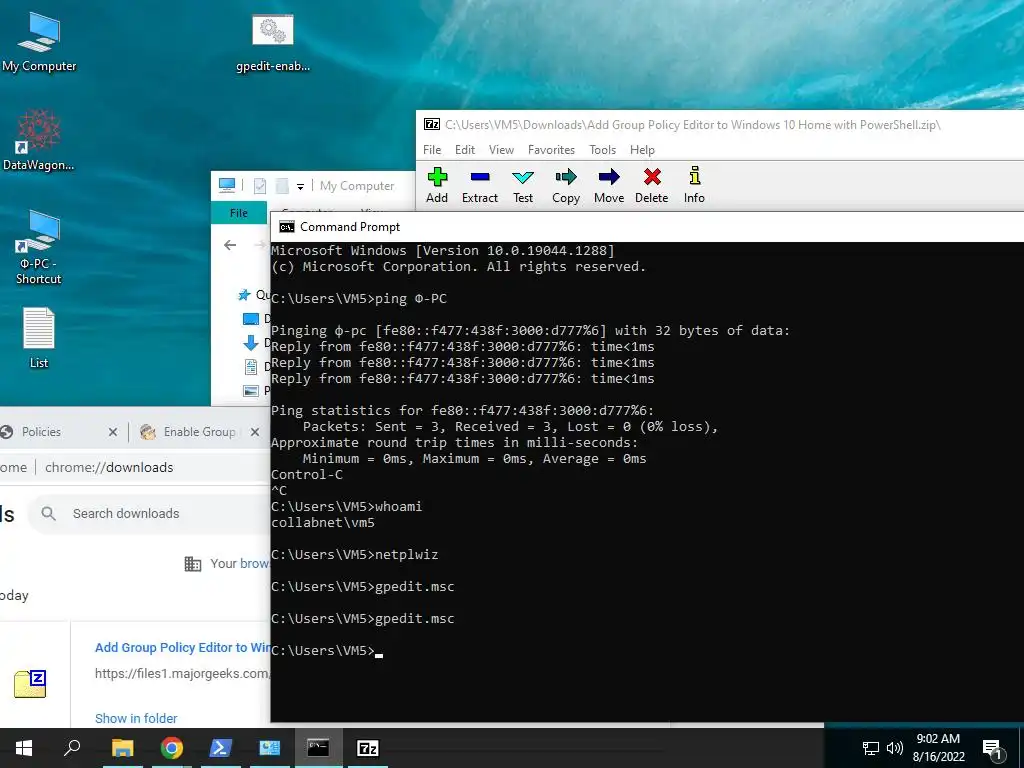Click the back arrow in File Explorer
Viewport: 1024px width, 768px height.
pos(230,245)
